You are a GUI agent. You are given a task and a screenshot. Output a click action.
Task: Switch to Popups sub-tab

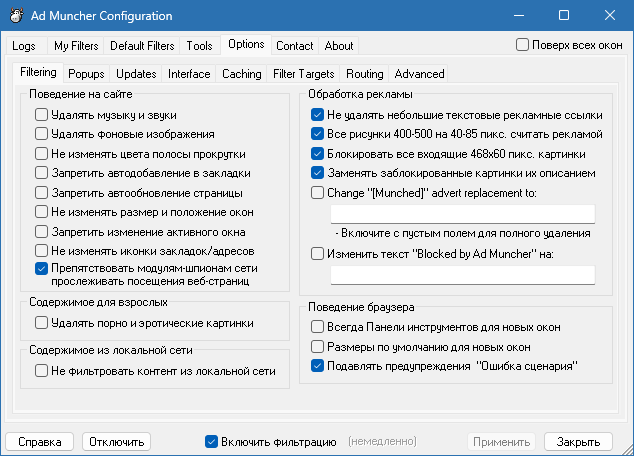86,74
